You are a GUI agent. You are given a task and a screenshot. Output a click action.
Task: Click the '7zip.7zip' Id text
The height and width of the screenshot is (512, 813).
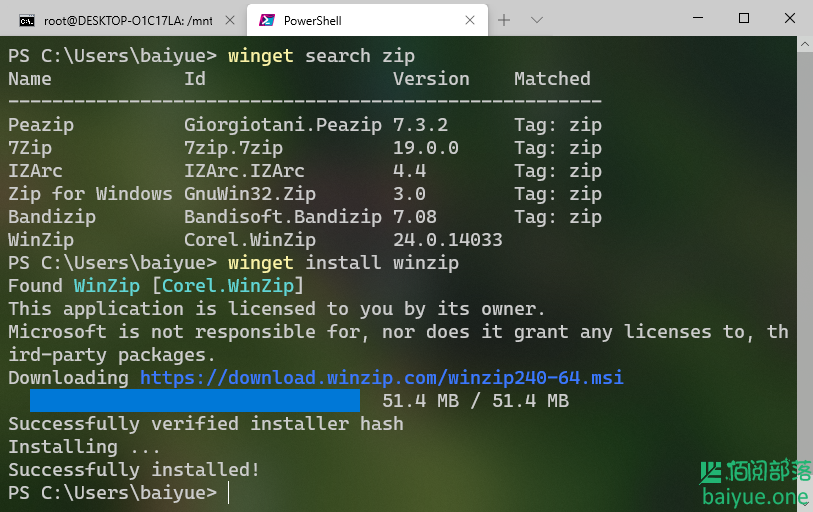pyautogui.click(x=233, y=148)
